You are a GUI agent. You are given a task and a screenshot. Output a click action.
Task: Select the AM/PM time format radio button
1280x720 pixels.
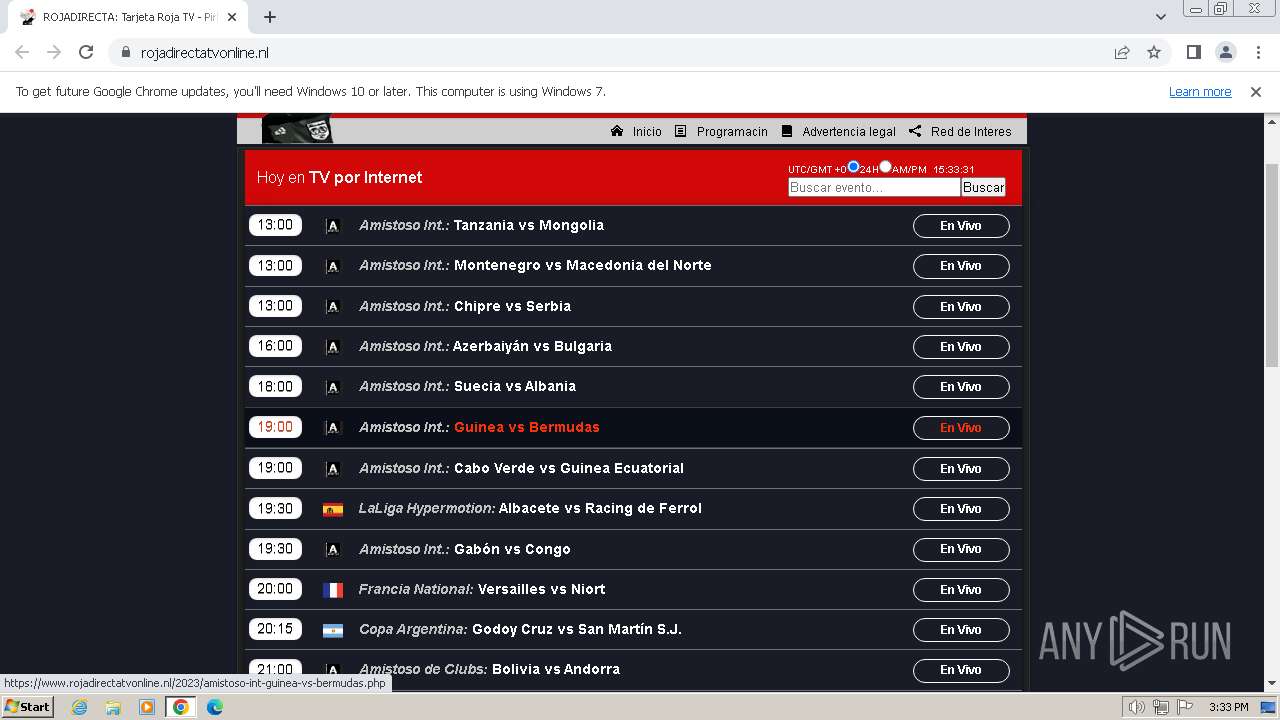point(885,167)
